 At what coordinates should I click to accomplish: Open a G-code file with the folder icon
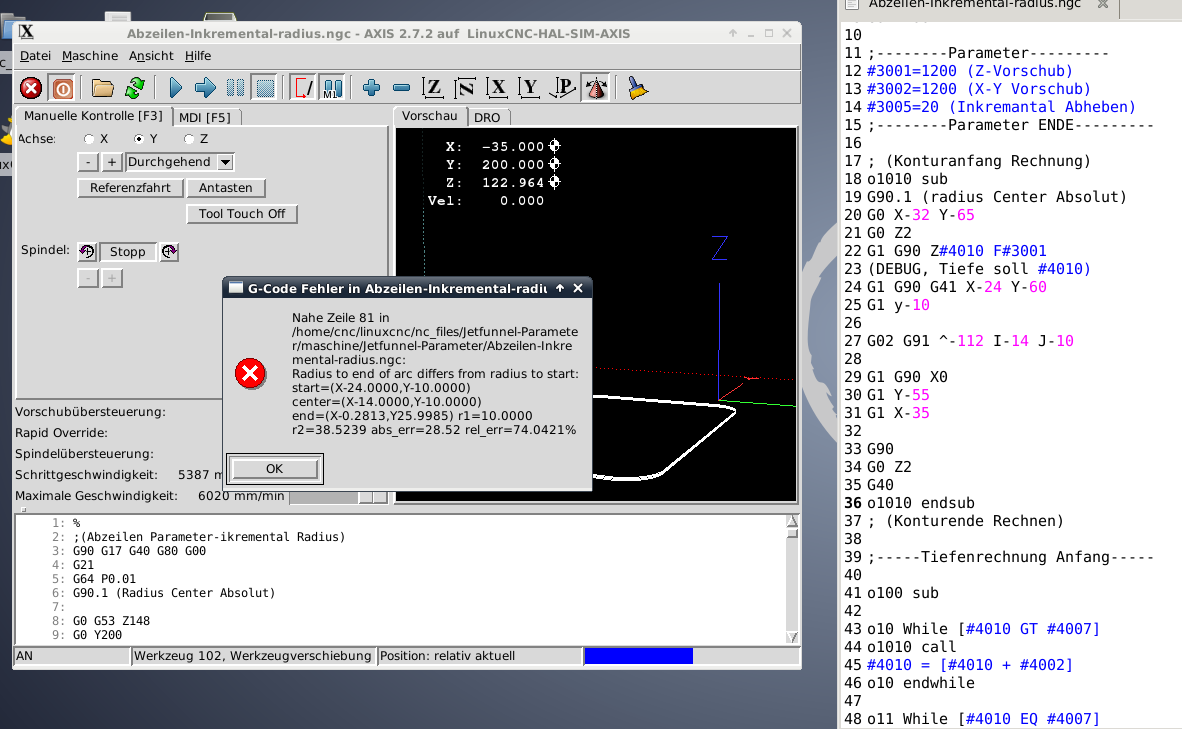(103, 88)
